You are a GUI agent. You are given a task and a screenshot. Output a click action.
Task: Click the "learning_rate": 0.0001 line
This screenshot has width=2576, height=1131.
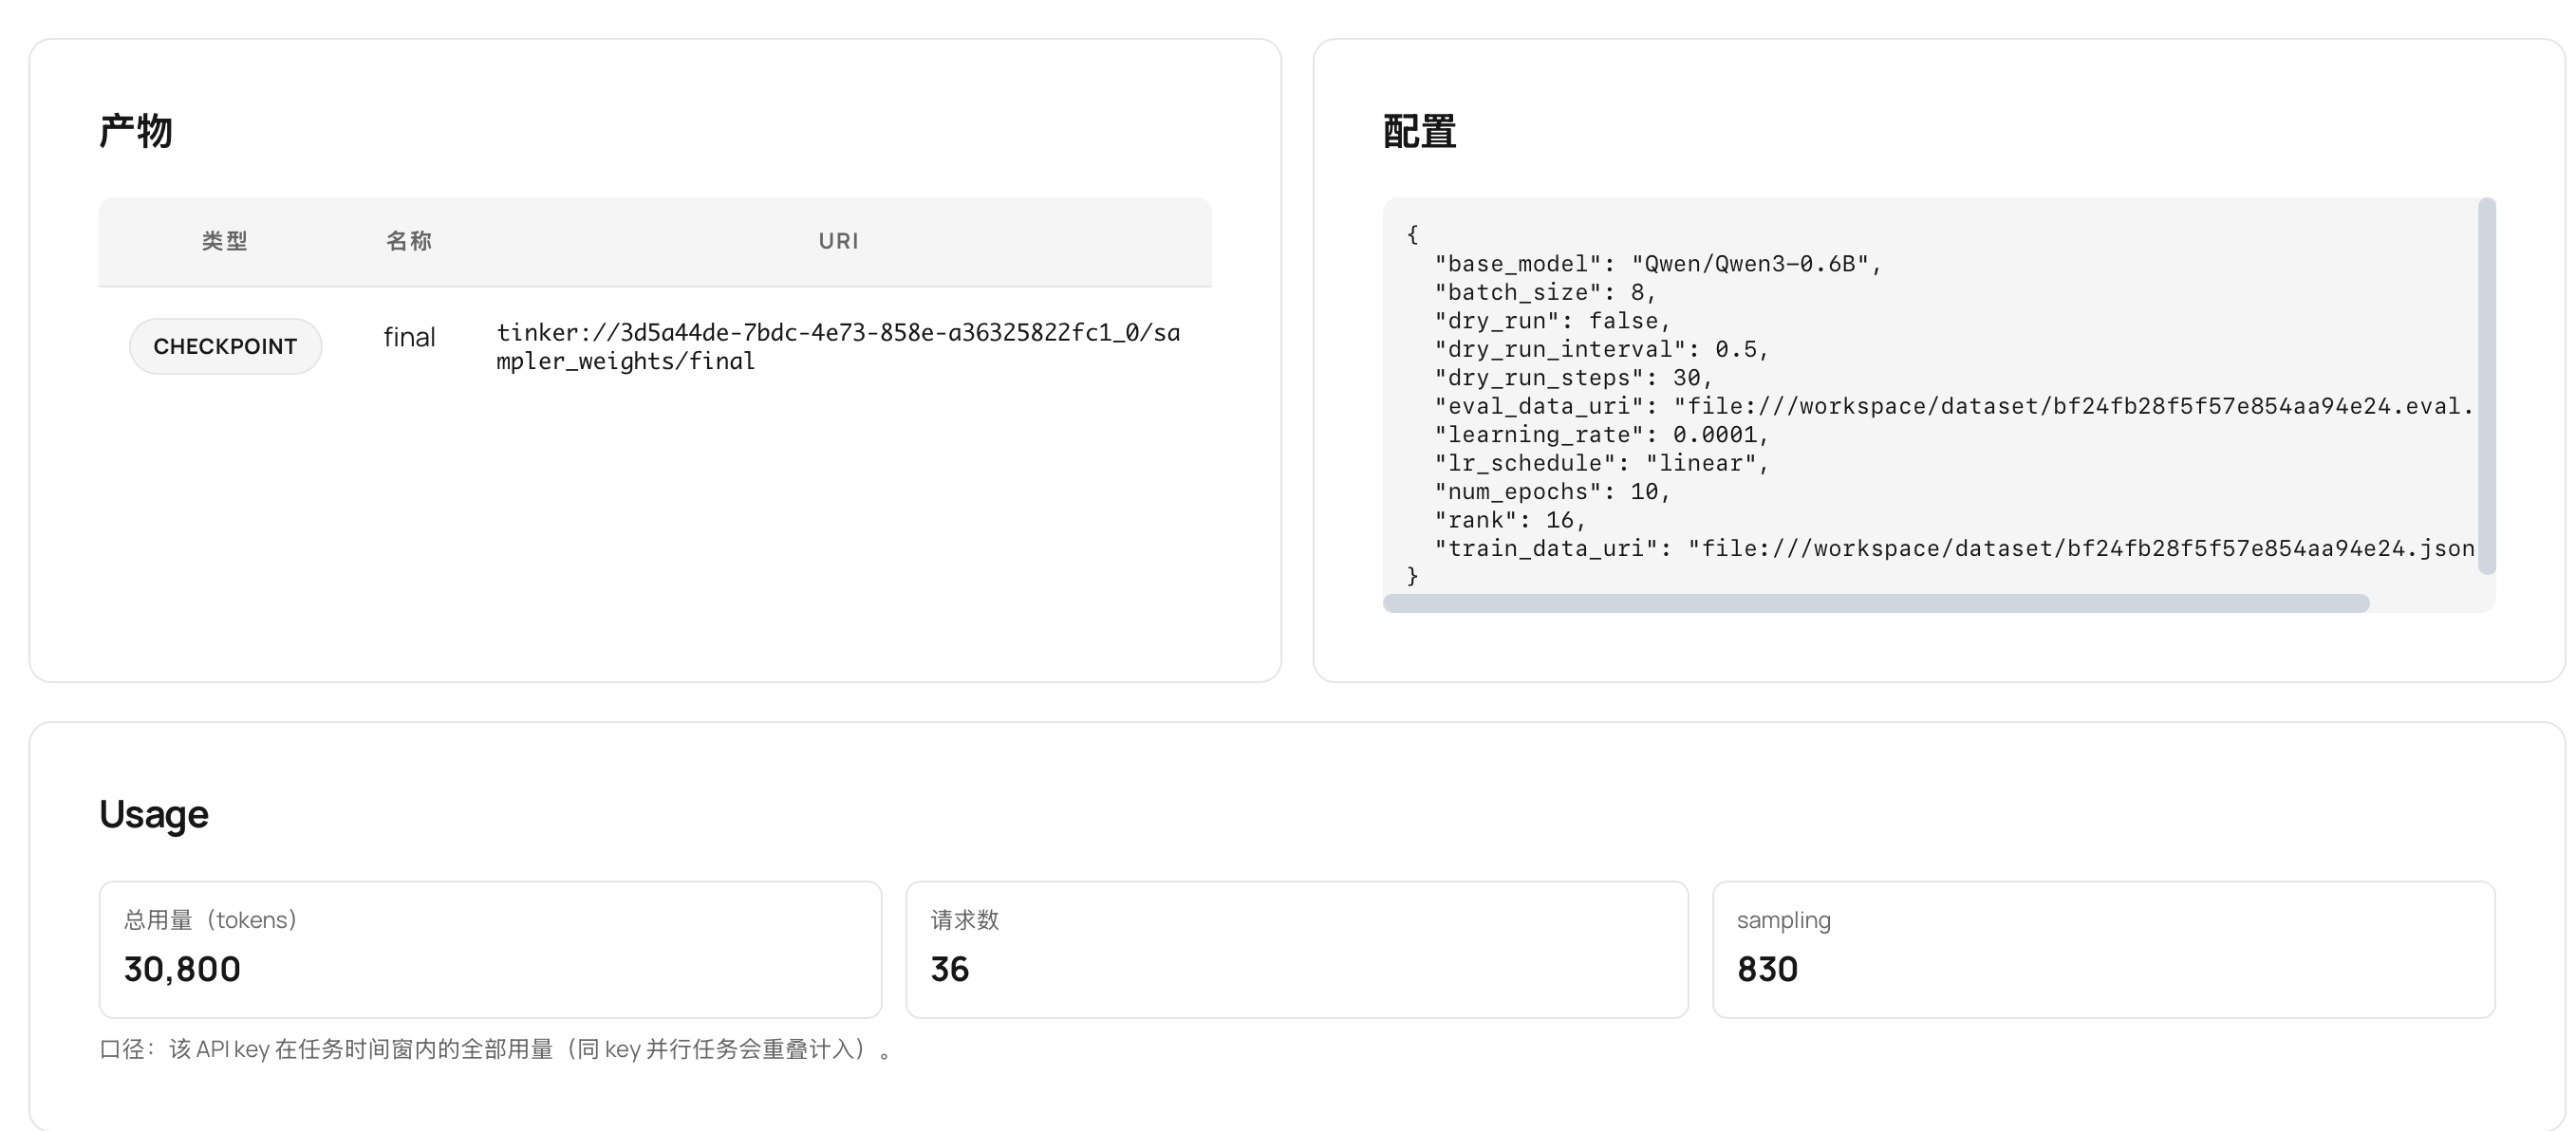coord(1601,435)
